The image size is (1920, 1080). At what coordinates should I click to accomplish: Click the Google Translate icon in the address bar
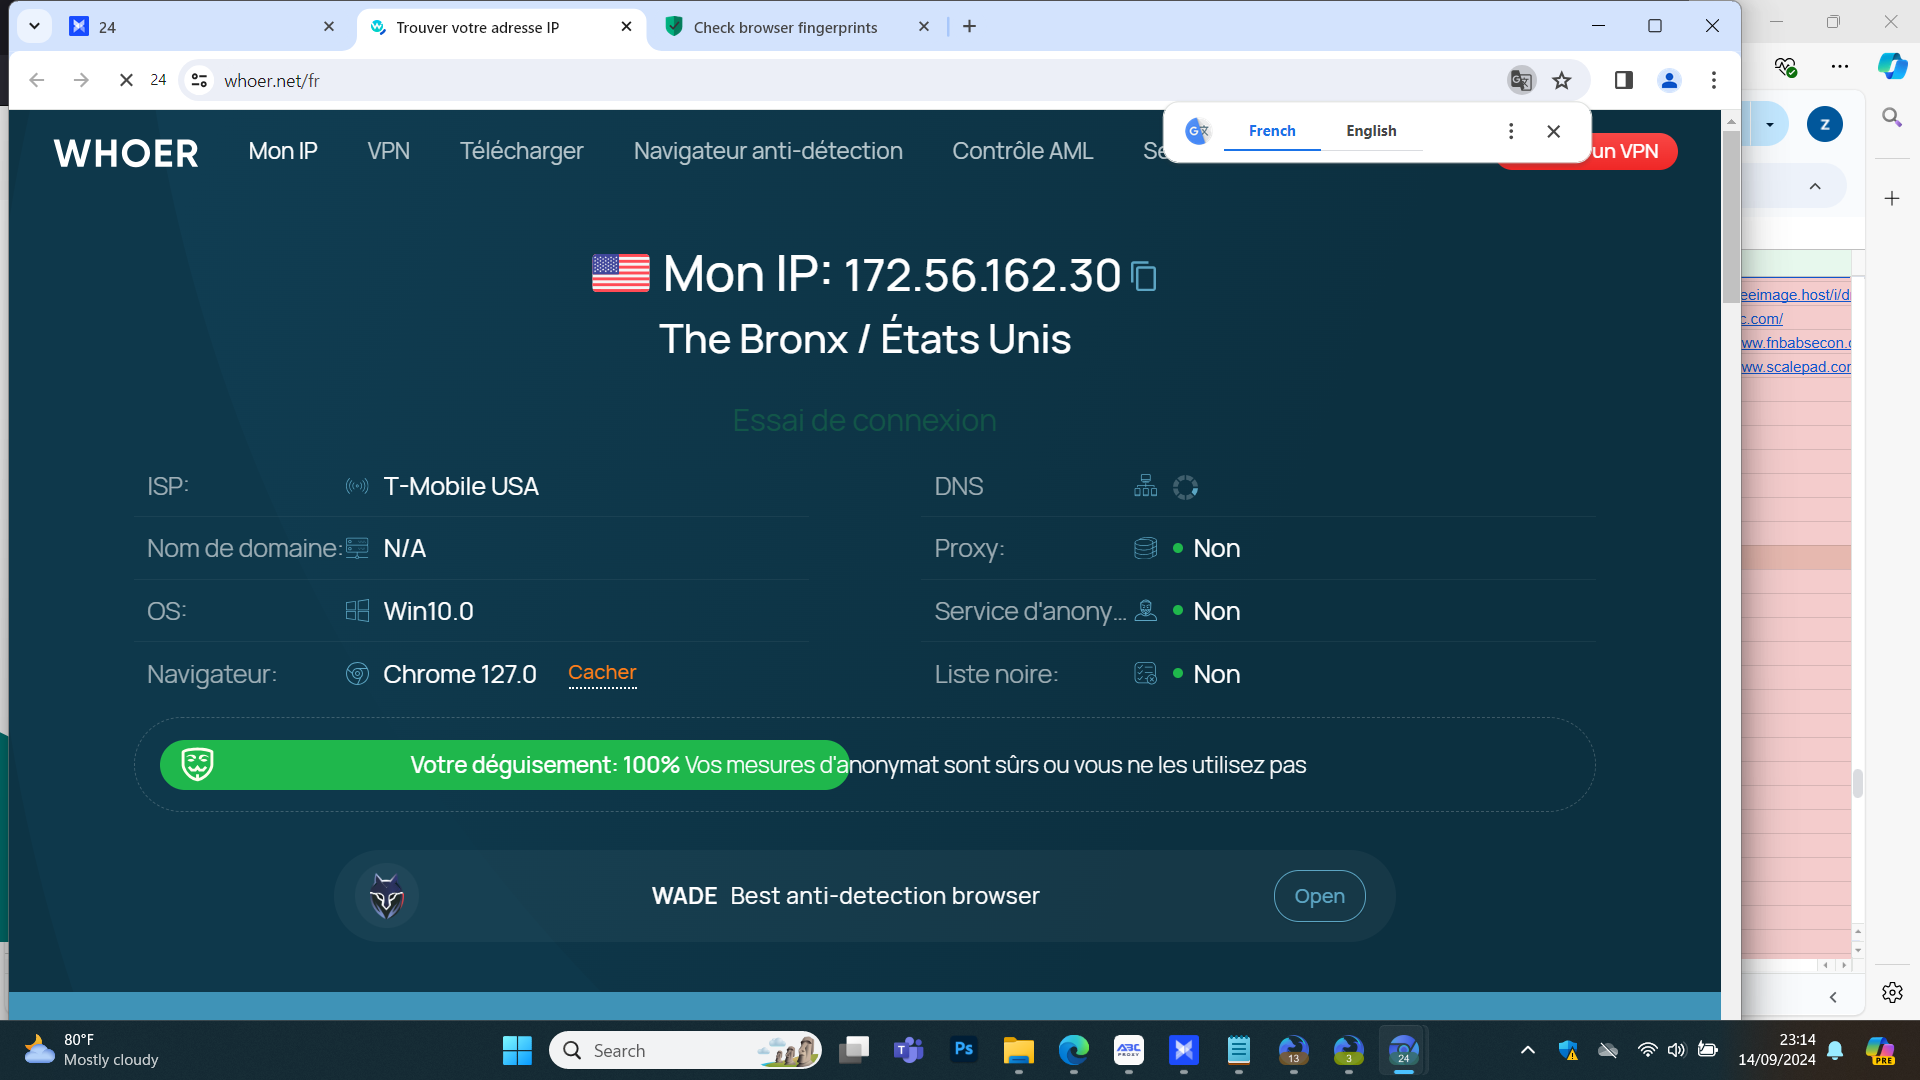pos(1521,80)
